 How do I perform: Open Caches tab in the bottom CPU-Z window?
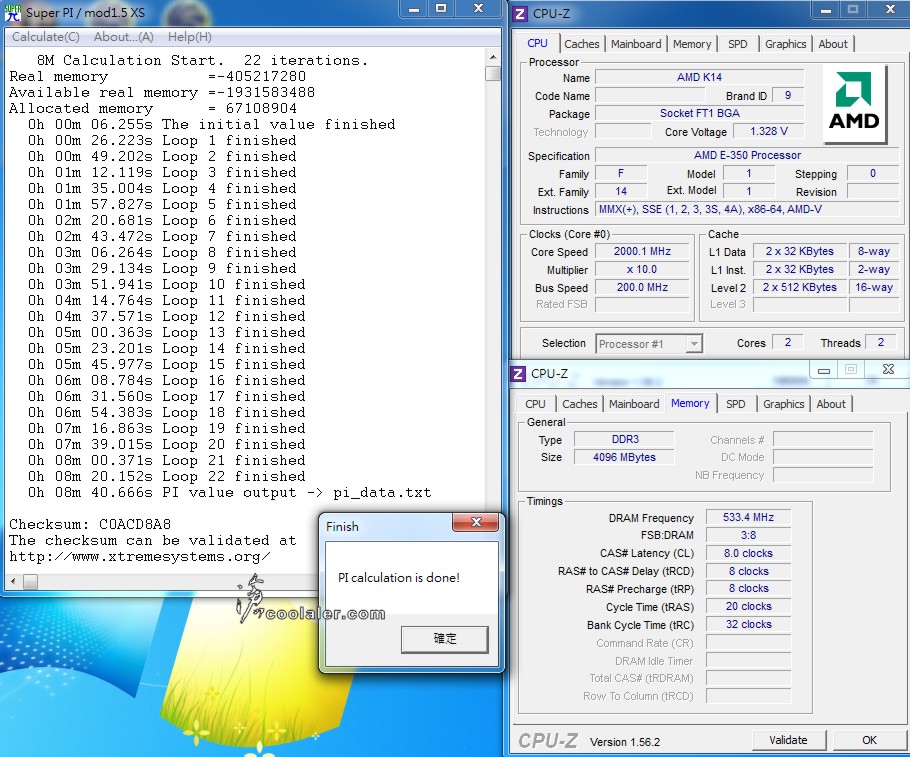pyautogui.click(x=579, y=404)
